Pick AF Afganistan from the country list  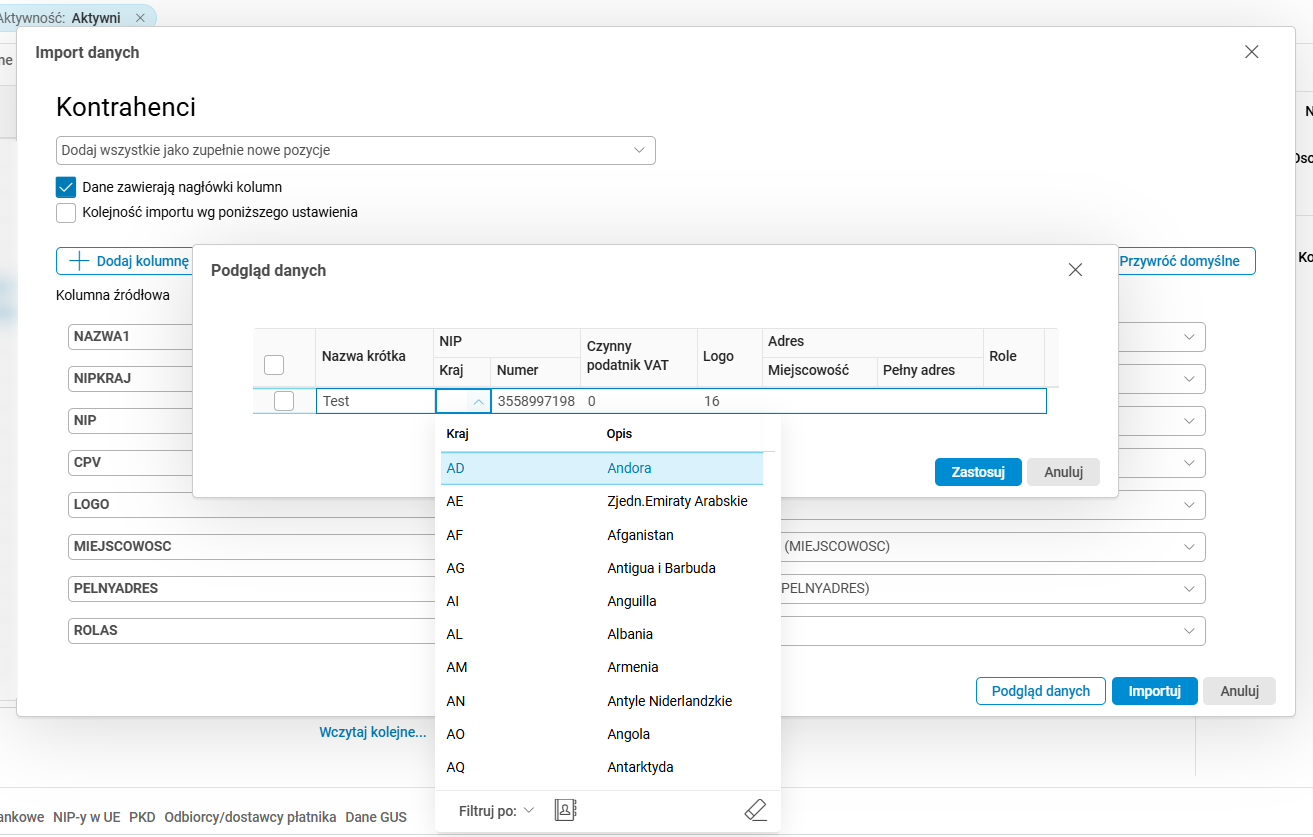[602, 535]
